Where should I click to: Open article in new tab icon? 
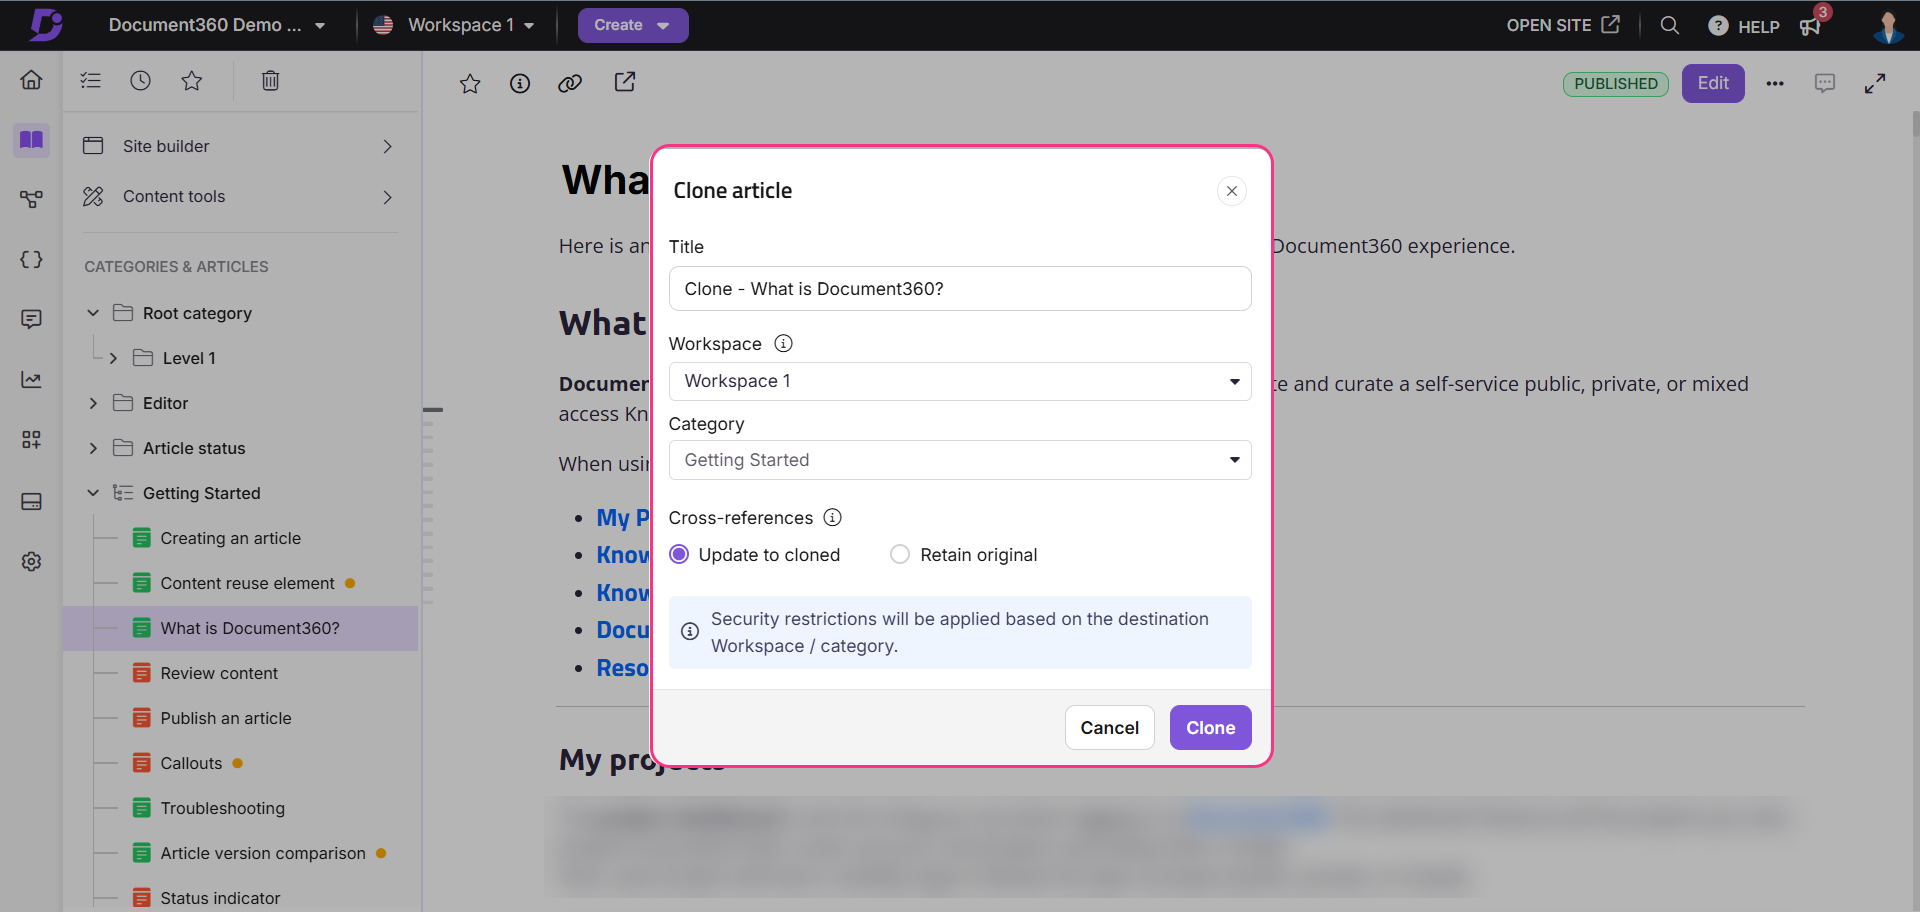tap(625, 82)
